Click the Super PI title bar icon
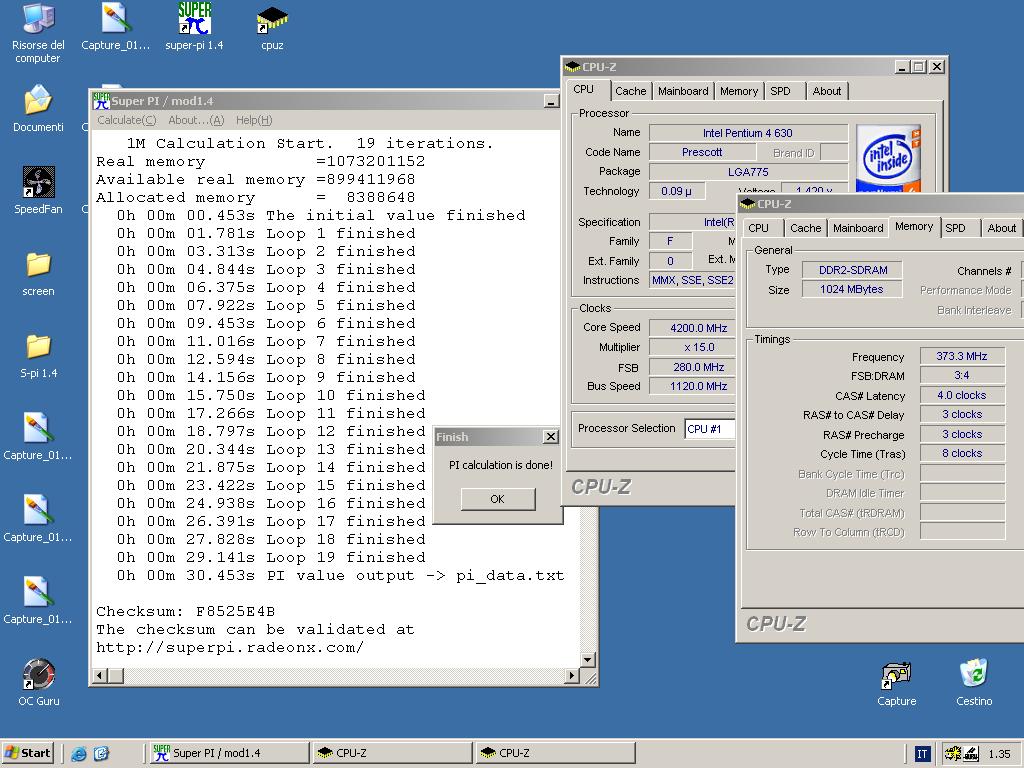Screen dimensions: 1024x768 [101, 101]
